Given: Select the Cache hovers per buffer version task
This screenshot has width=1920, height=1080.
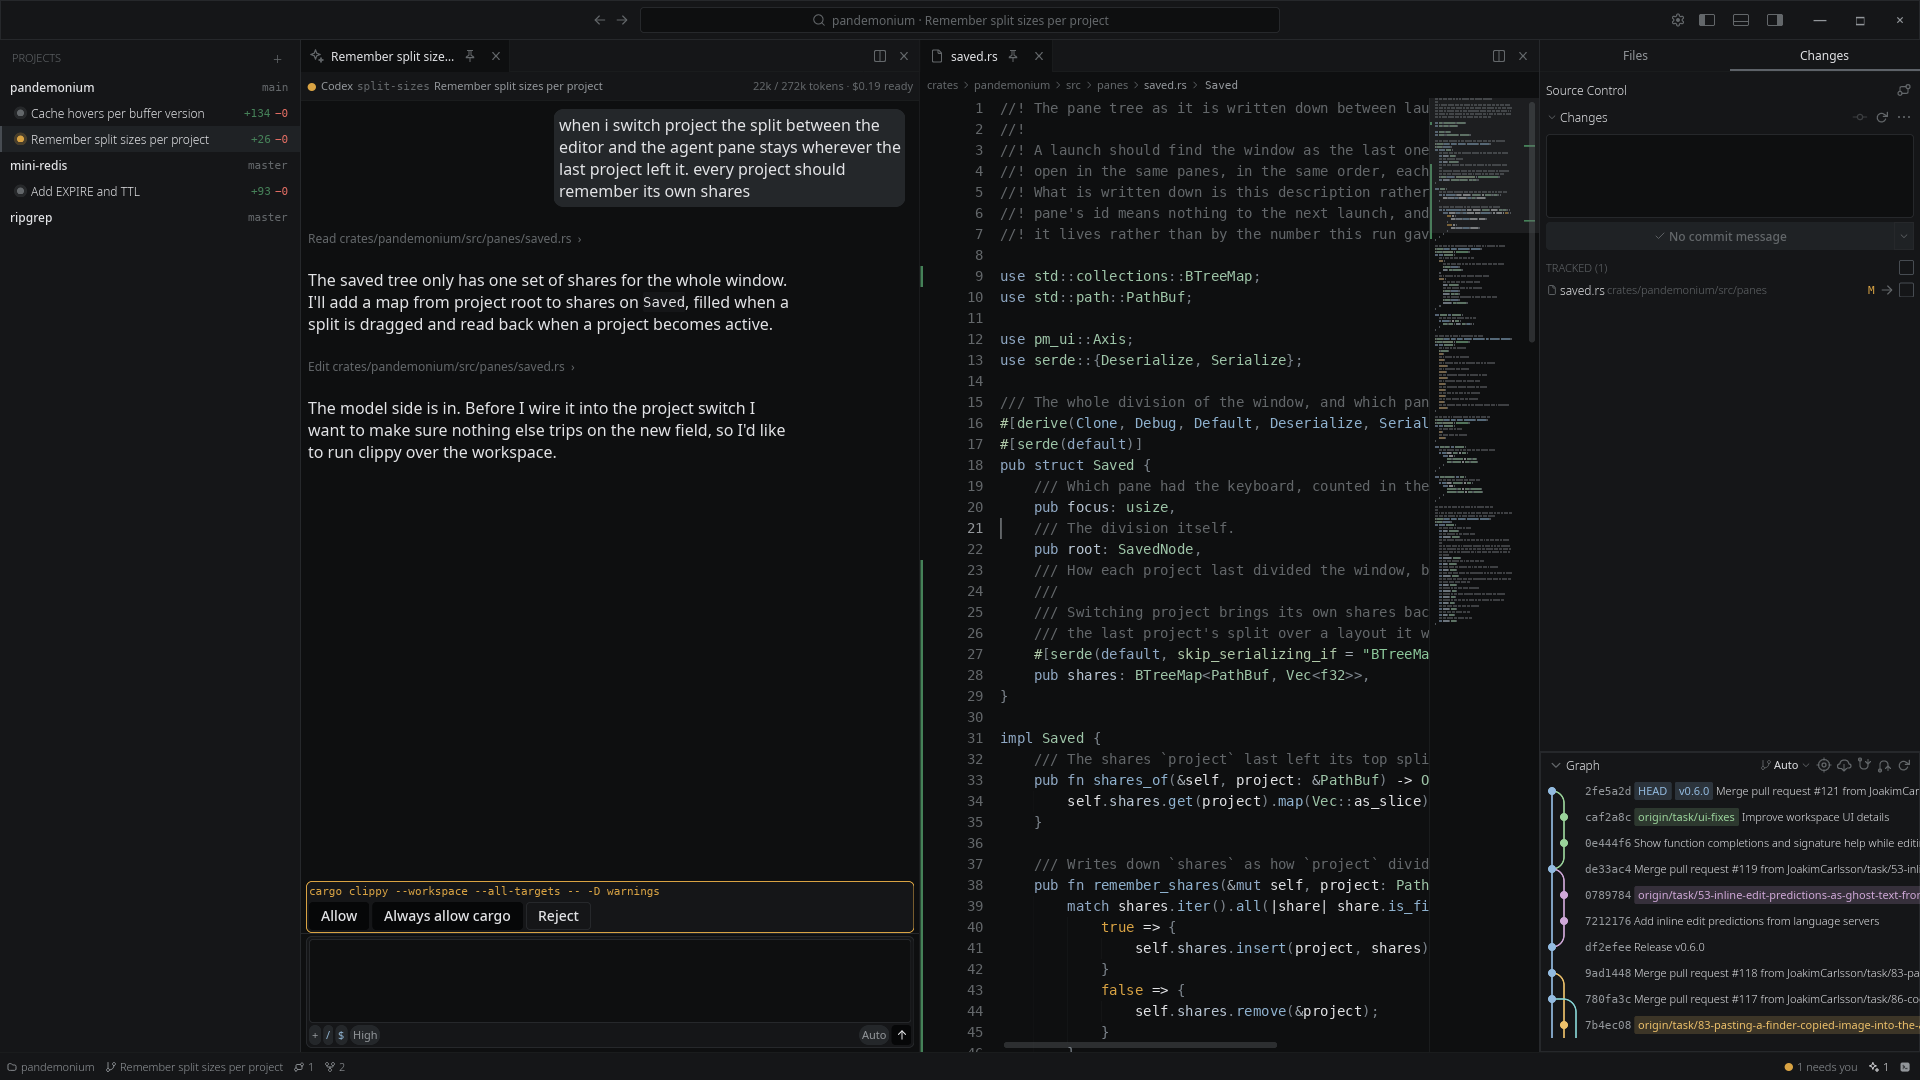Looking at the screenshot, I should [150, 113].
